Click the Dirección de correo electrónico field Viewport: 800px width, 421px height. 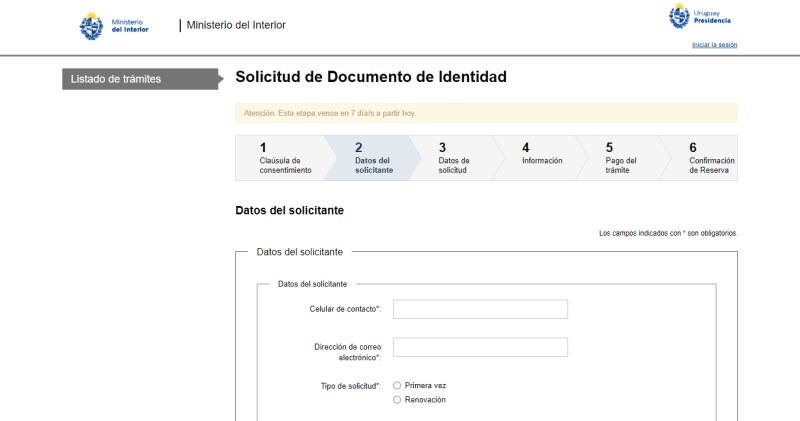coord(480,347)
